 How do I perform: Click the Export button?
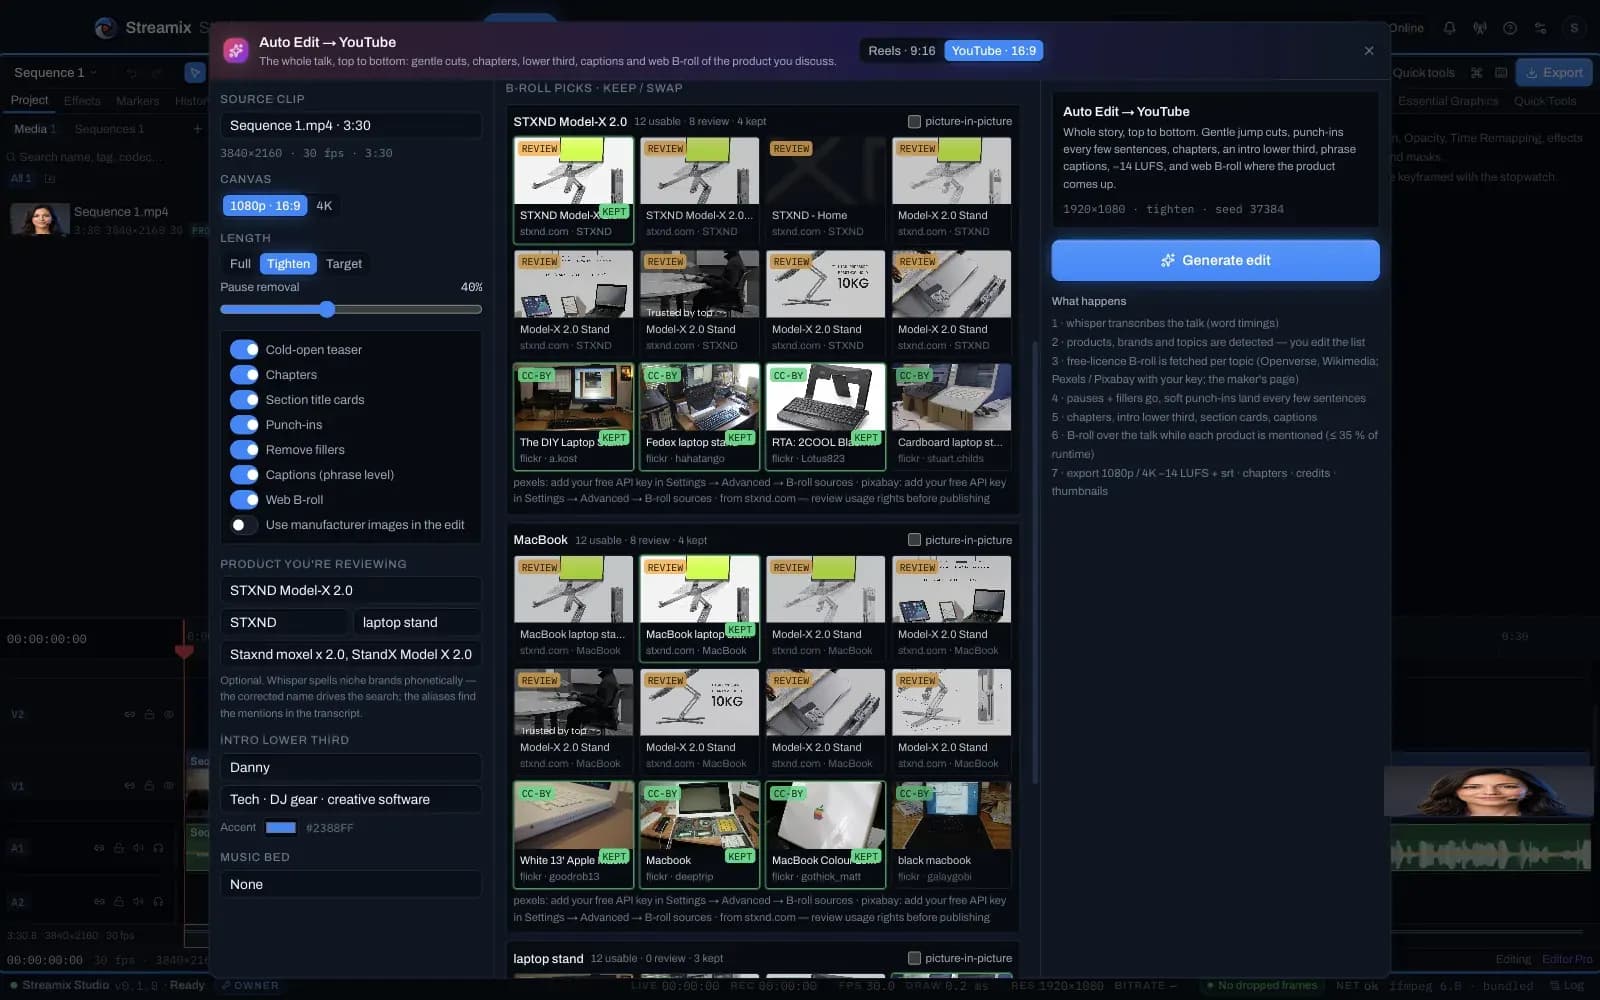1554,72
